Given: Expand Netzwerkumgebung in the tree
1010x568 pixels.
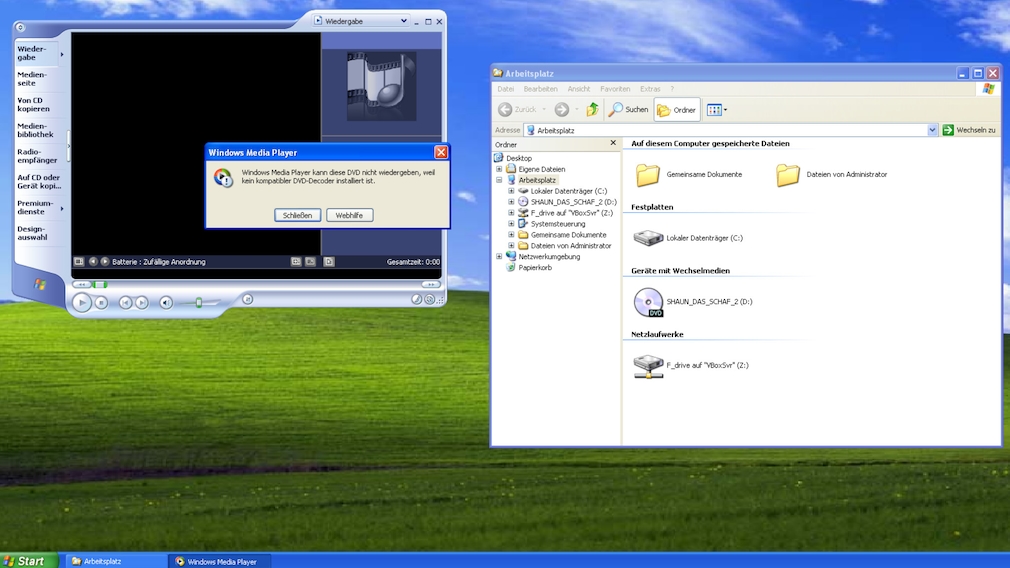Looking at the screenshot, I should tap(499, 256).
